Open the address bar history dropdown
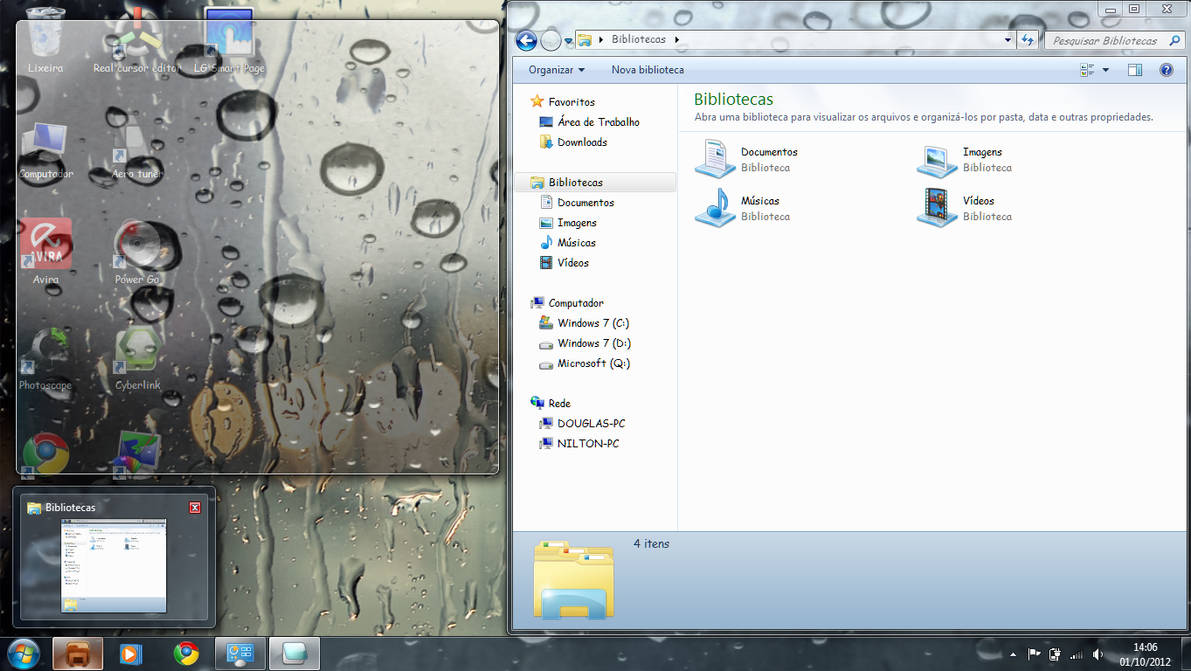Viewport: 1191px width, 671px height. 1006,39
